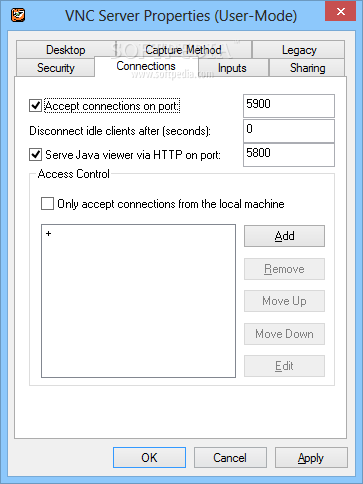363x484 pixels.
Task: Click the Remove button
Action: (x=284, y=269)
